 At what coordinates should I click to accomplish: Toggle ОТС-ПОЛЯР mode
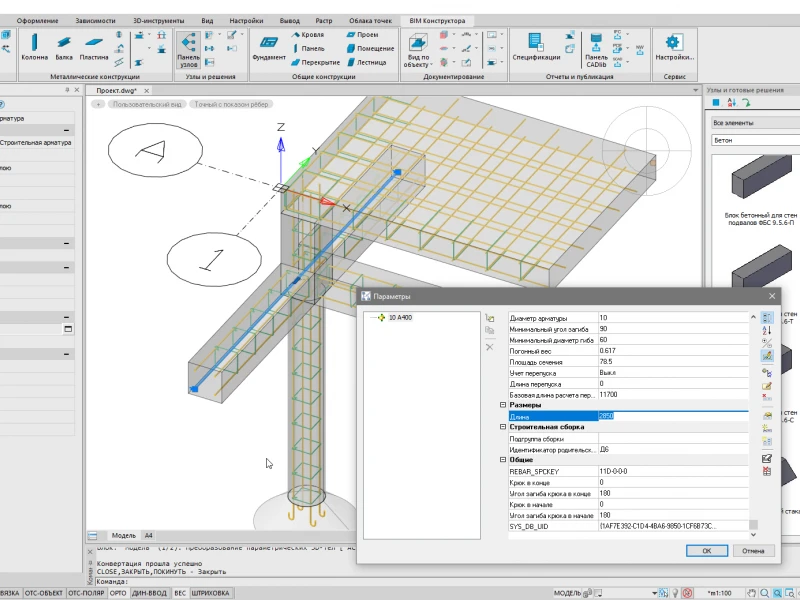(86, 593)
